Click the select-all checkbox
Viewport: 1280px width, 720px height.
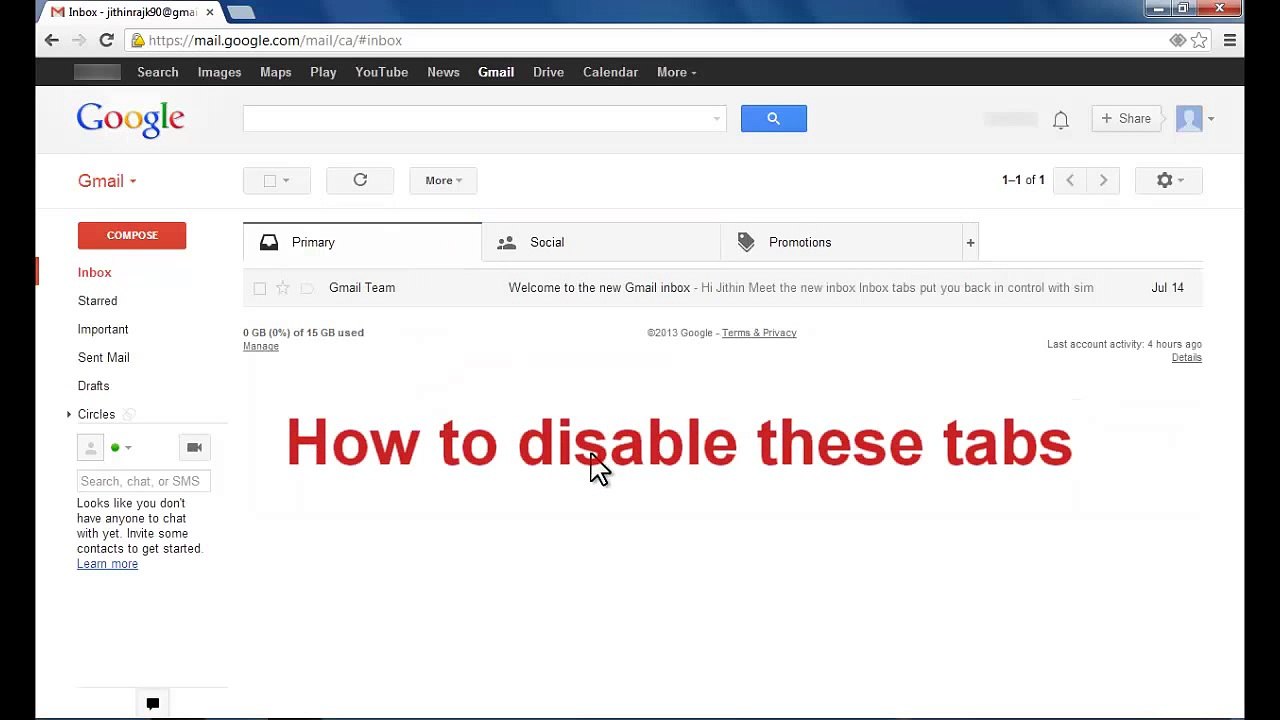(269, 180)
